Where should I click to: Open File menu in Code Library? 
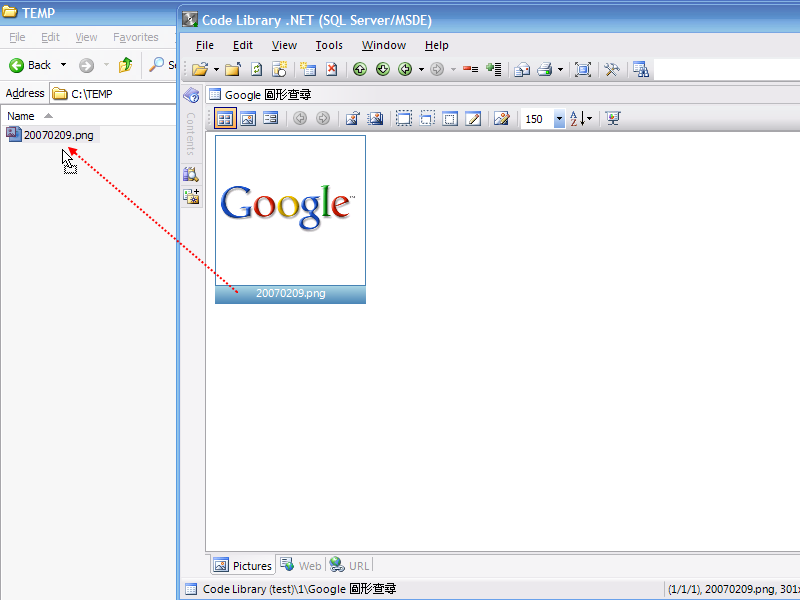tap(205, 45)
